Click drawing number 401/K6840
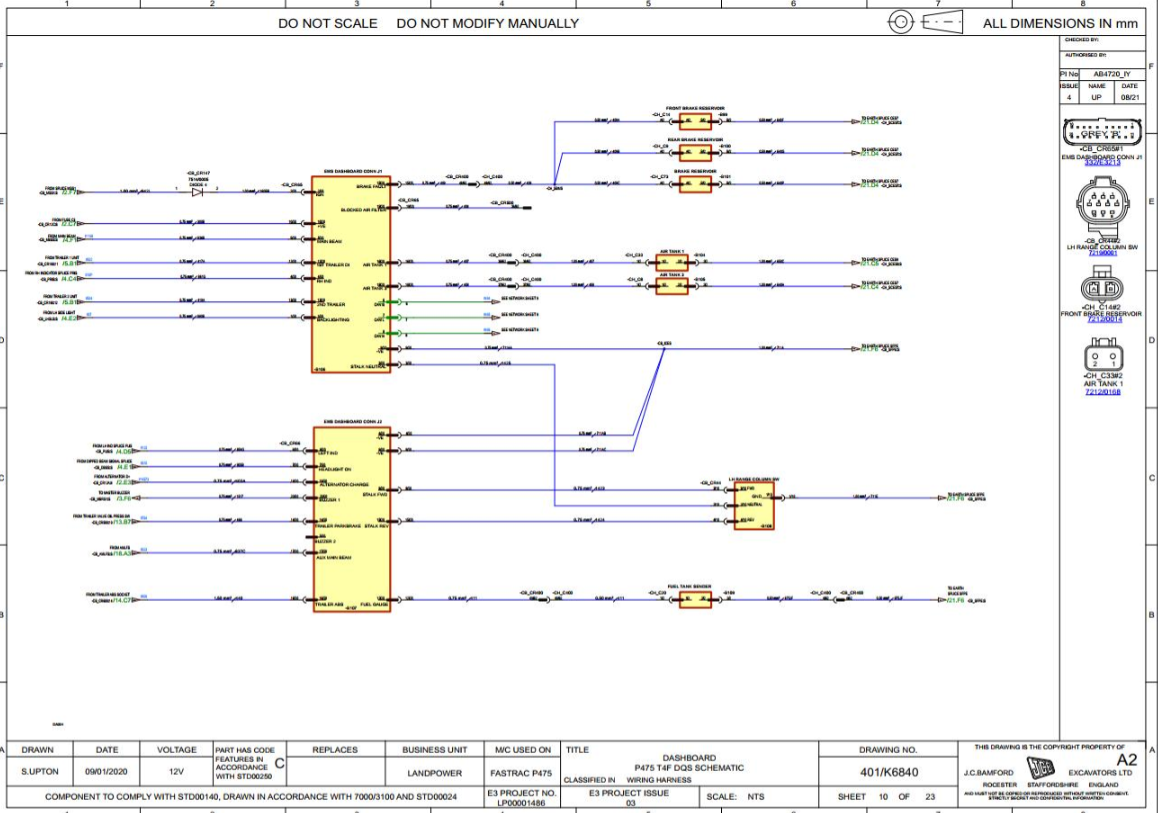Viewport: 1158px width, 813px height. point(889,772)
